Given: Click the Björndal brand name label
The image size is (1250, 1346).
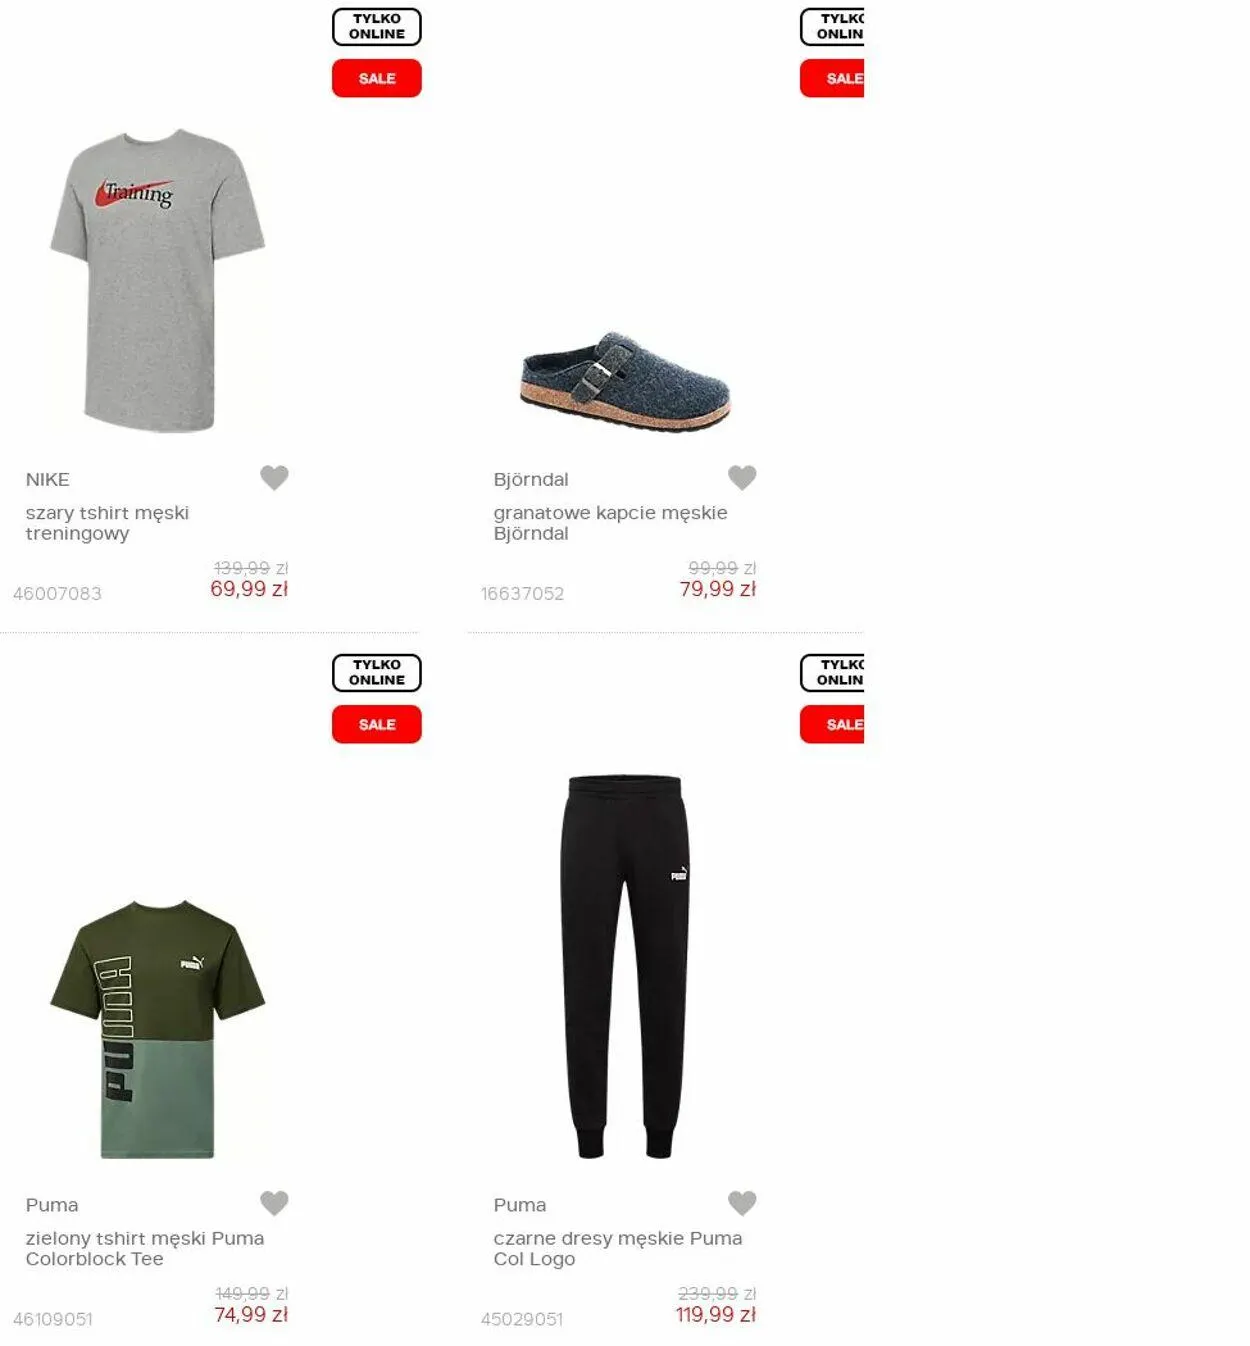Looking at the screenshot, I should [531, 480].
